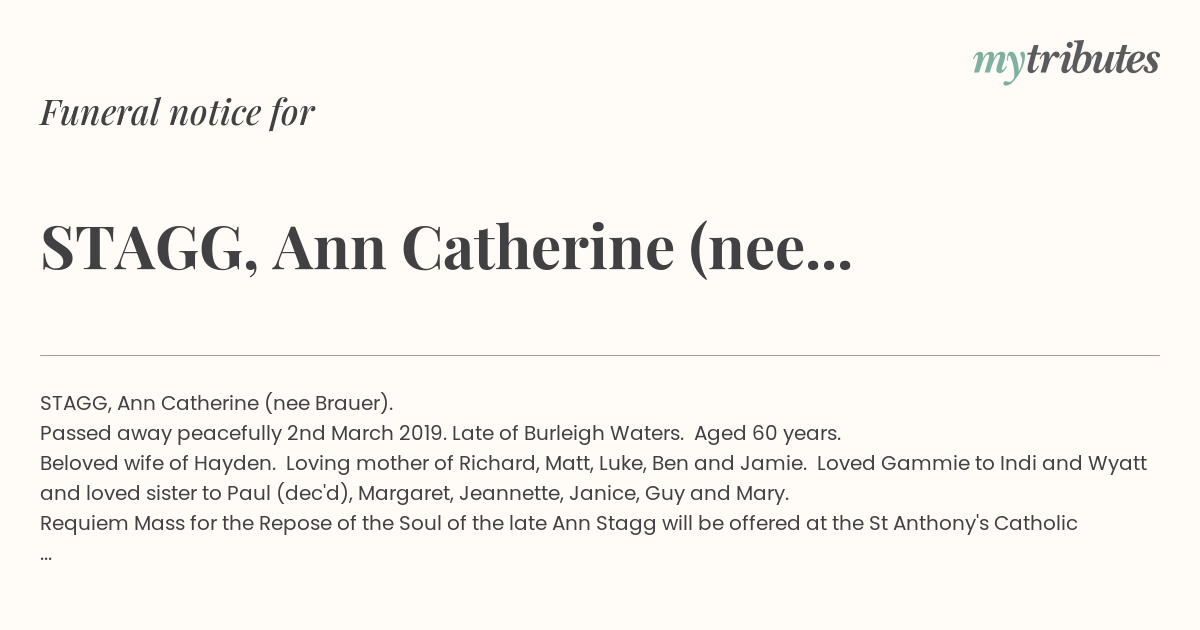This screenshot has height=630, width=1200.
Task: Select the "Funeral notice for" subtitle
Action: (x=178, y=112)
